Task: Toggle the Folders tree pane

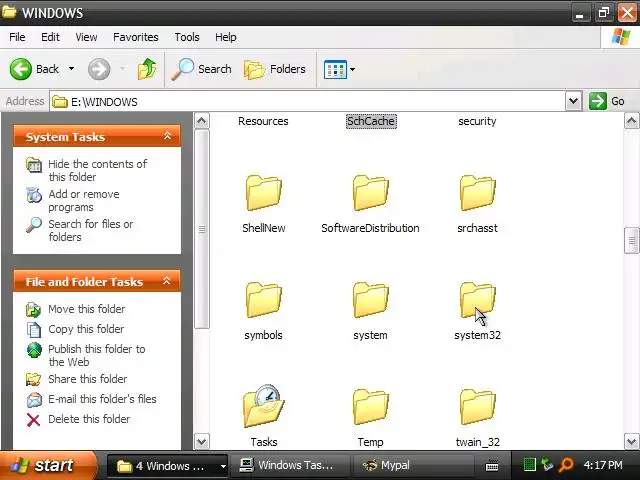Action: click(x=275, y=69)
